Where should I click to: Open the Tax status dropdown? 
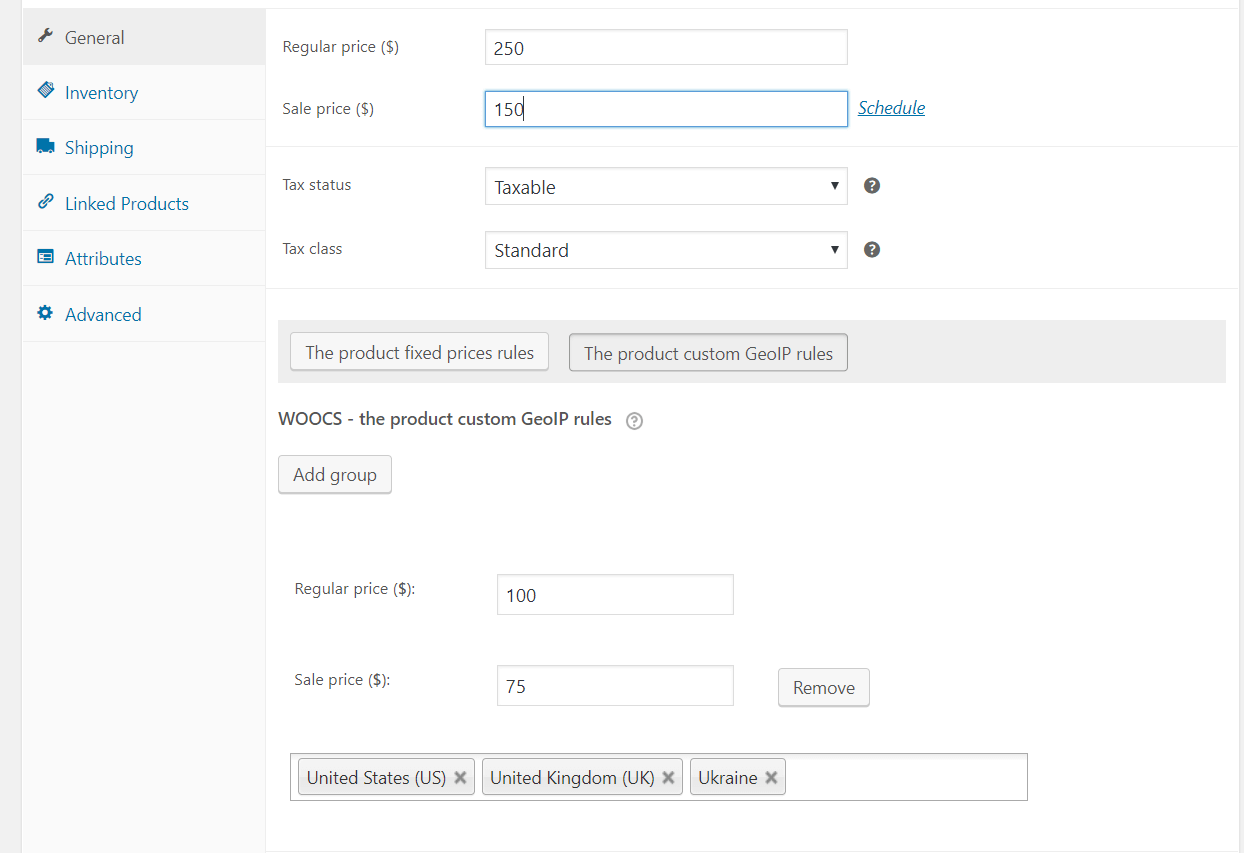(666, 186)
